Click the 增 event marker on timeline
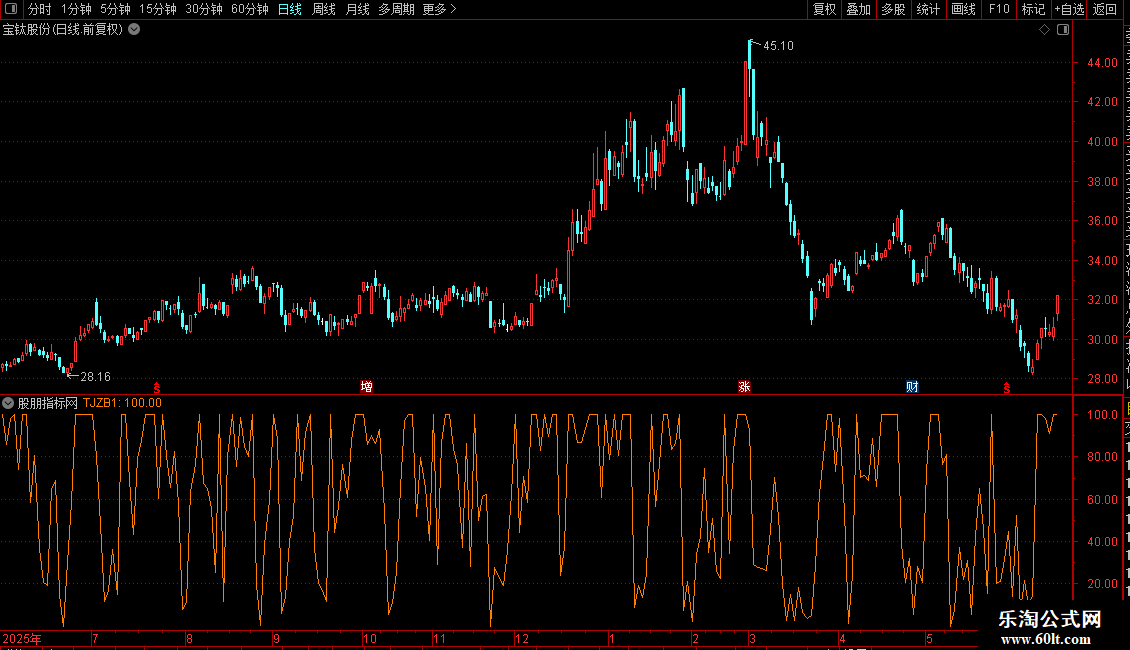The height and width of the screenshot is (650, 1130). 366,387
